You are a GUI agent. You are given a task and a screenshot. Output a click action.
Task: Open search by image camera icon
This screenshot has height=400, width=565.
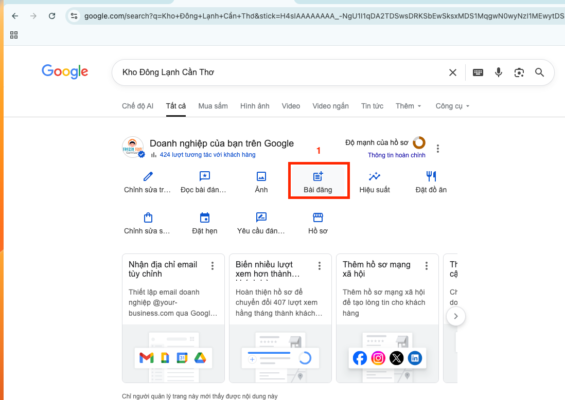pyautogui.click(x=519, y=72)
